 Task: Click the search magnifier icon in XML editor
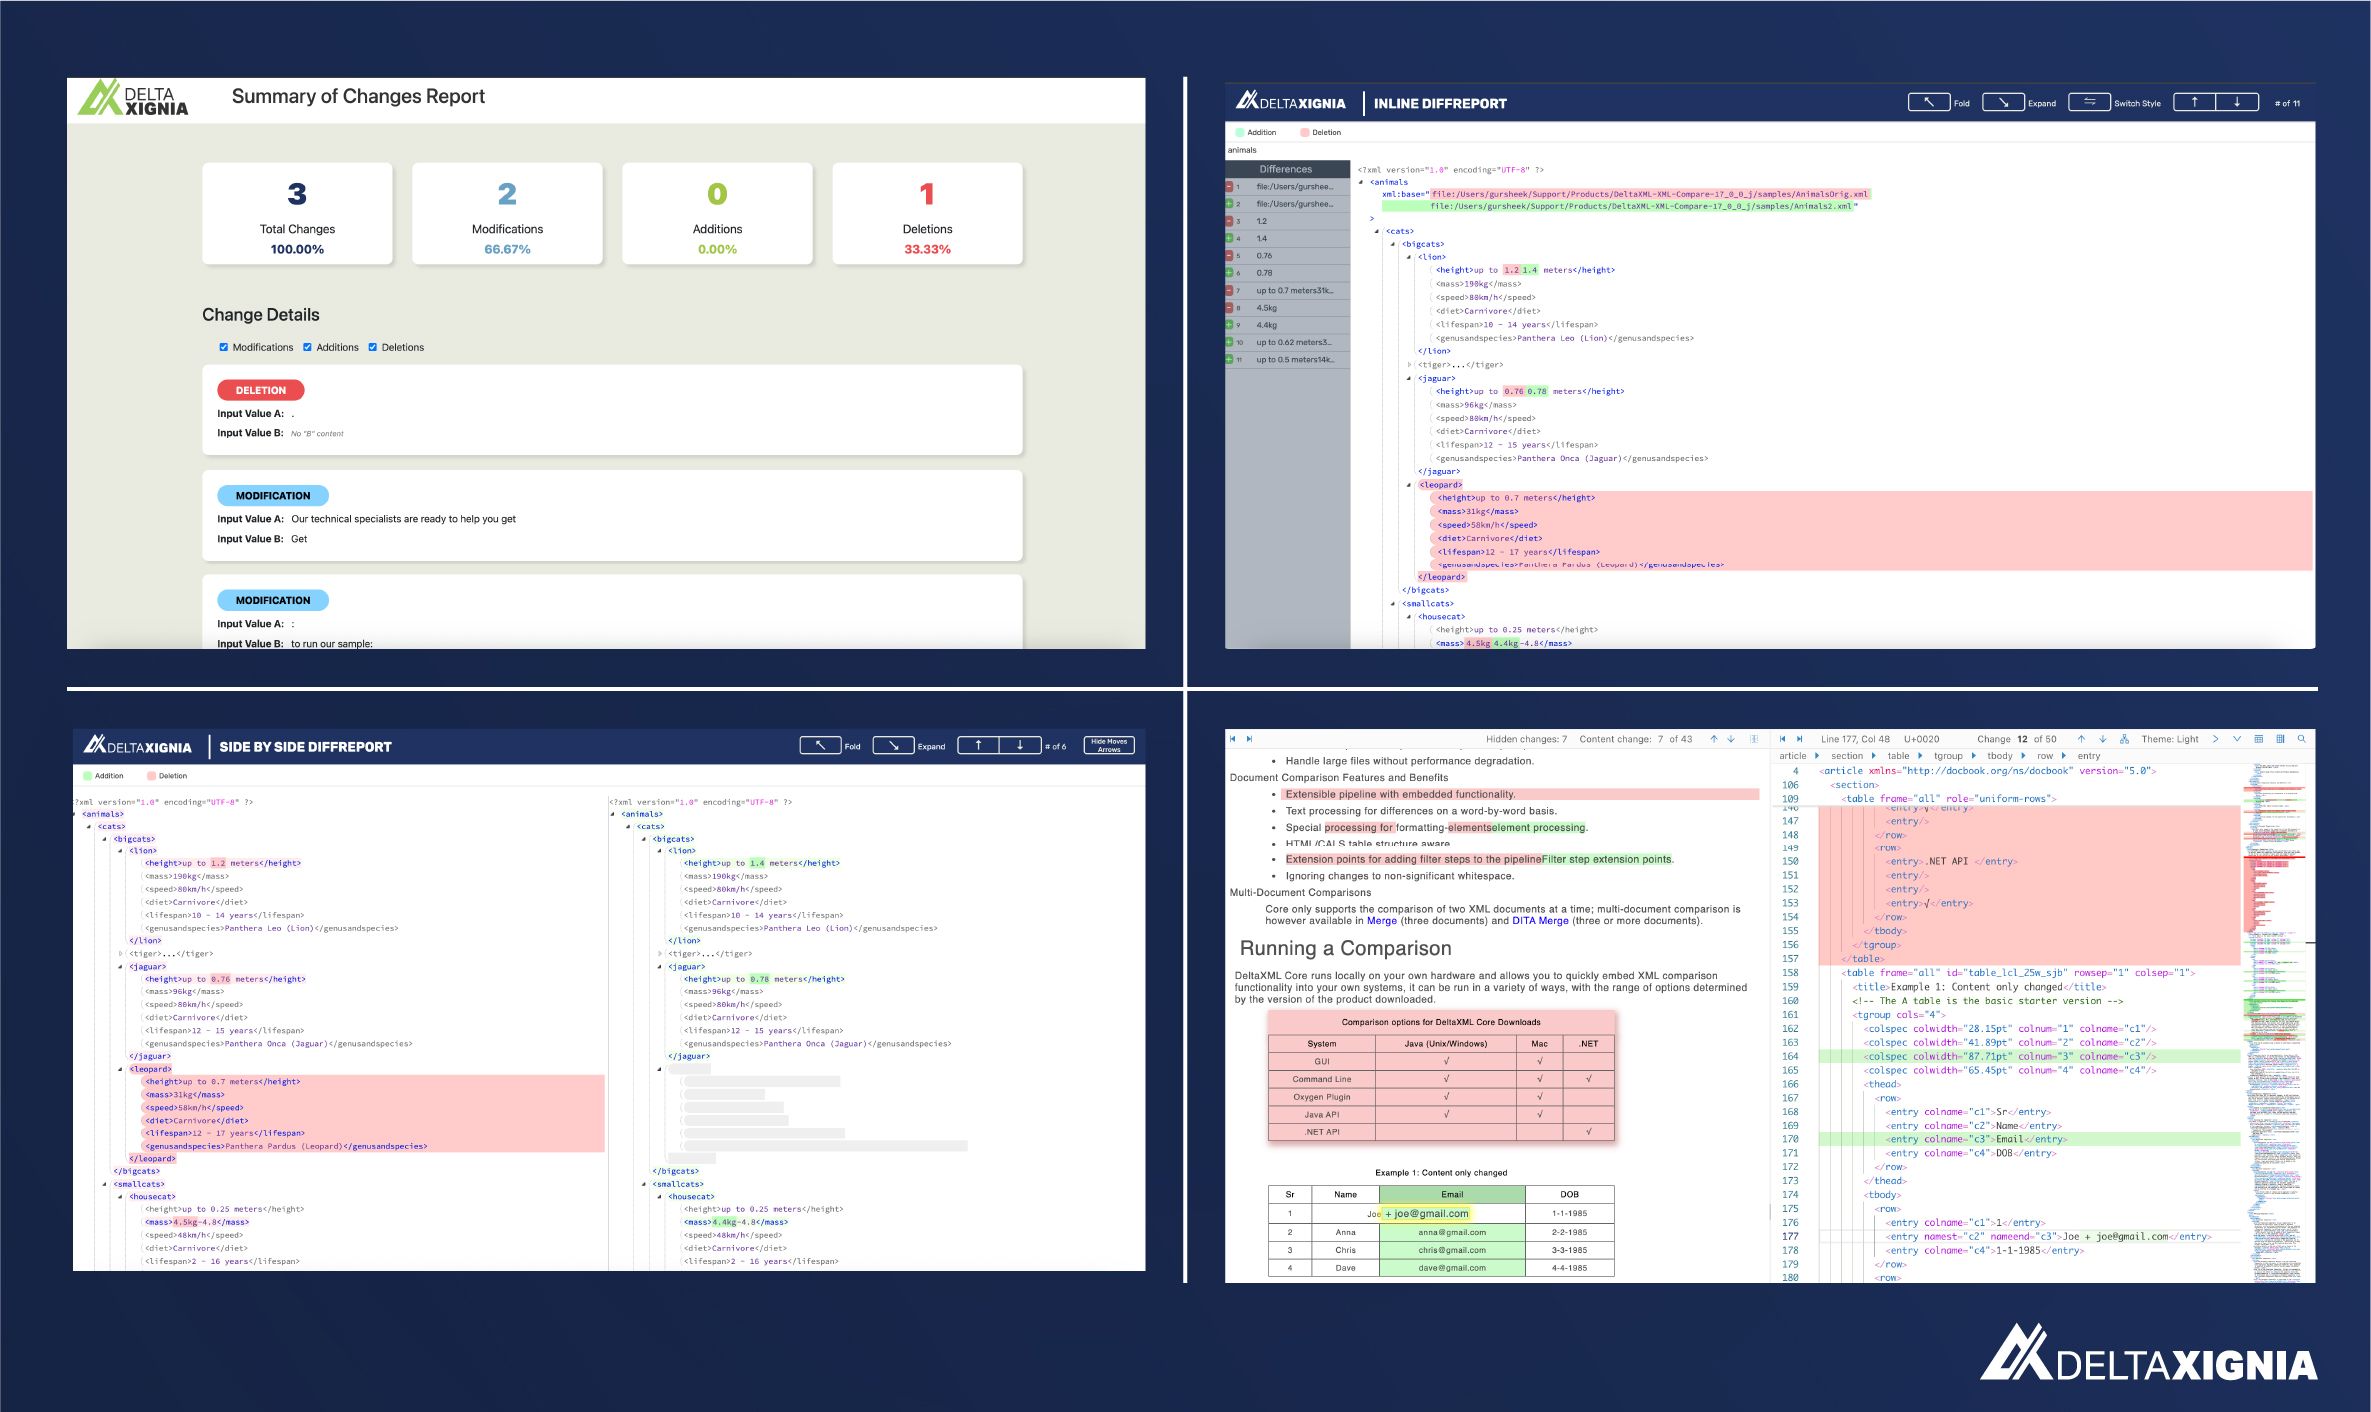coord(2302,739)
